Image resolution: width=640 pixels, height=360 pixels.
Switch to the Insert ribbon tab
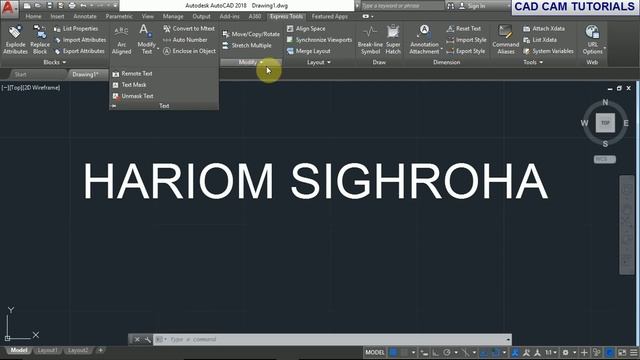click(x=57, y=16)
